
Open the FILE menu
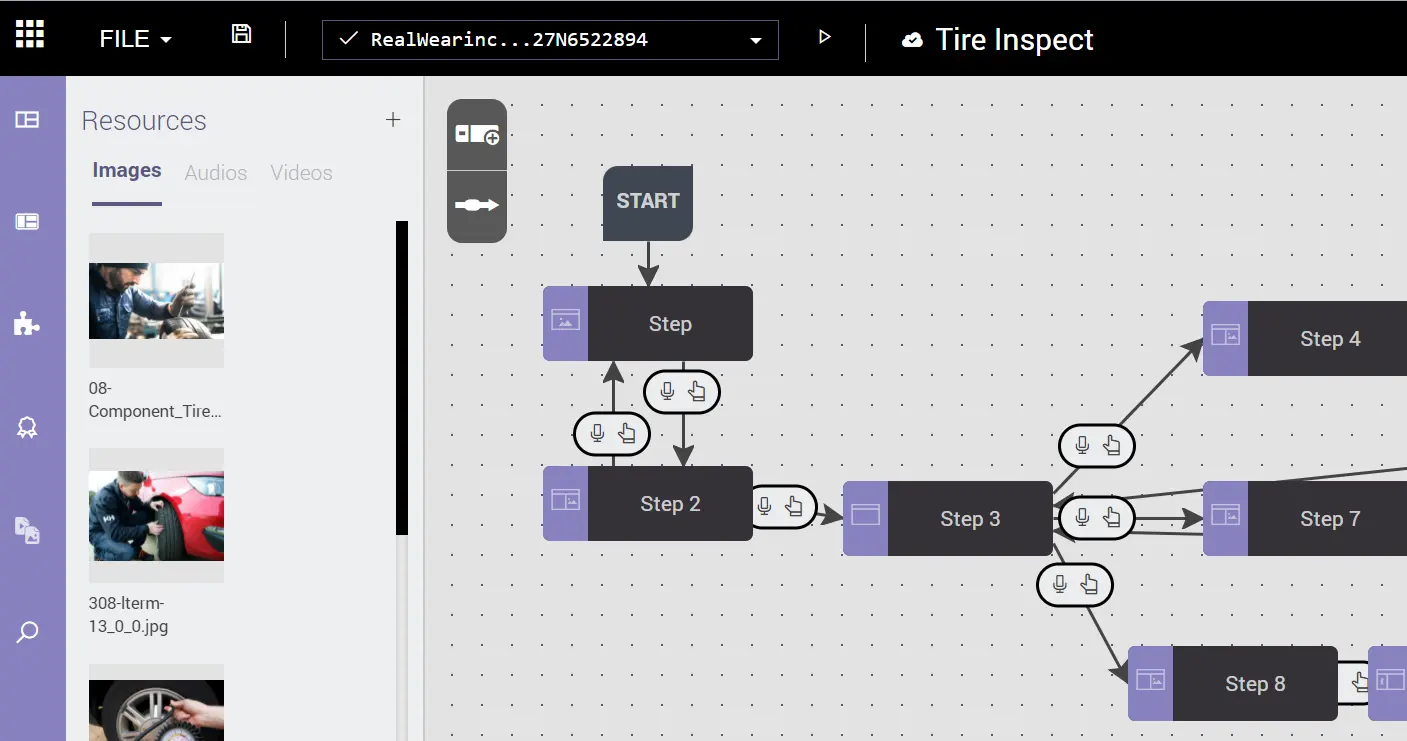tap(136, 39)
